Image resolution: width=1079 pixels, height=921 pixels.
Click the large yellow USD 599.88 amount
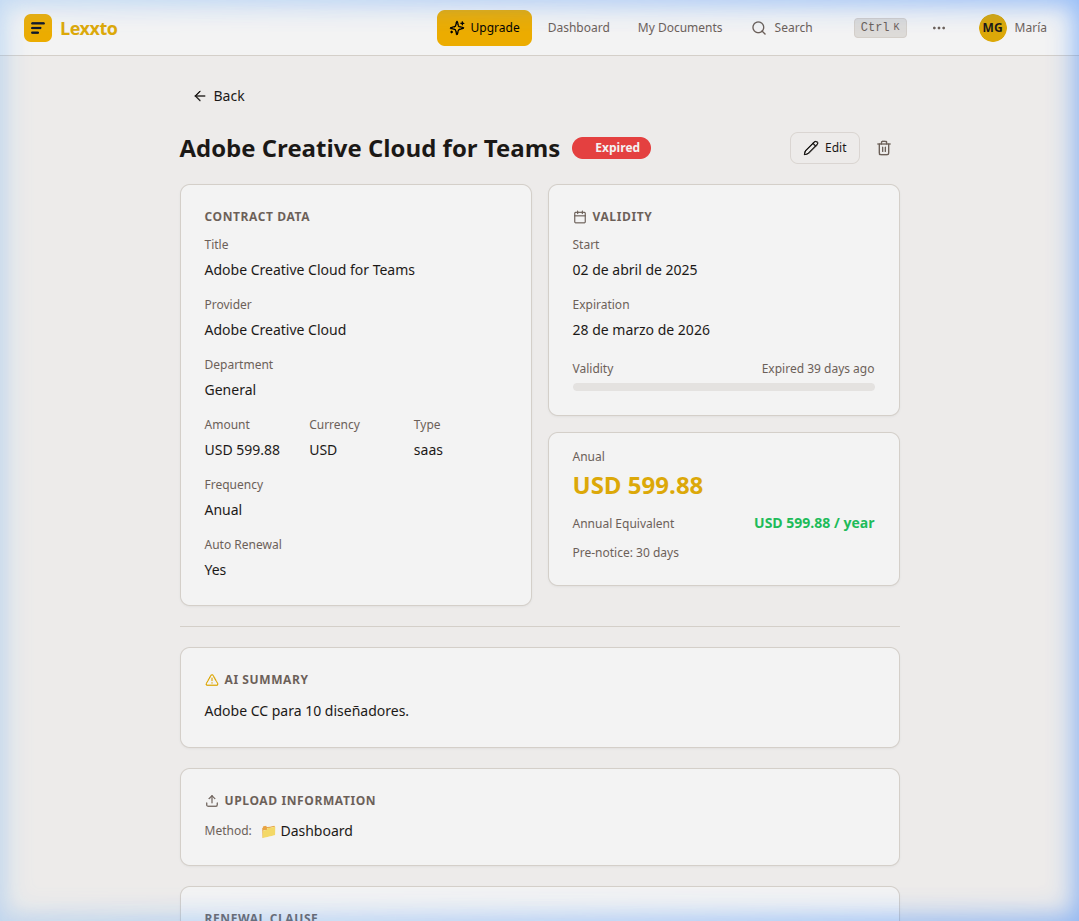point(637,486)
